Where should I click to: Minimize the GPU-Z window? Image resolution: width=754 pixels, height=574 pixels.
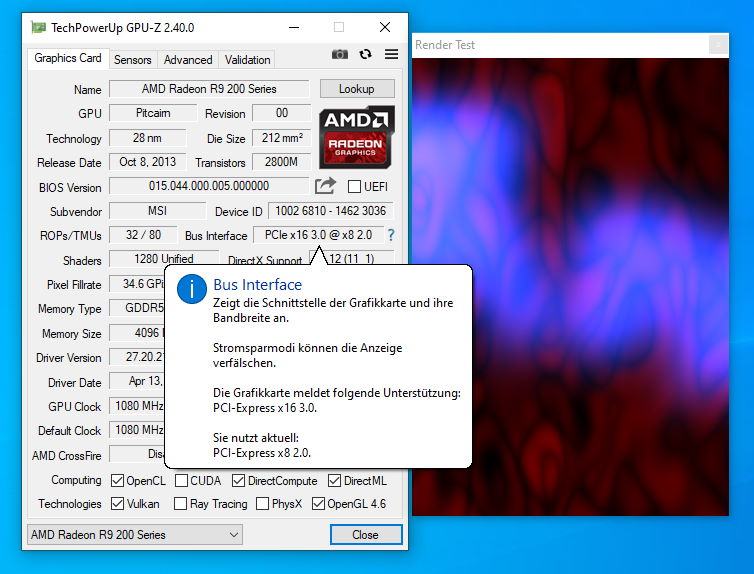tap(294, 27)
